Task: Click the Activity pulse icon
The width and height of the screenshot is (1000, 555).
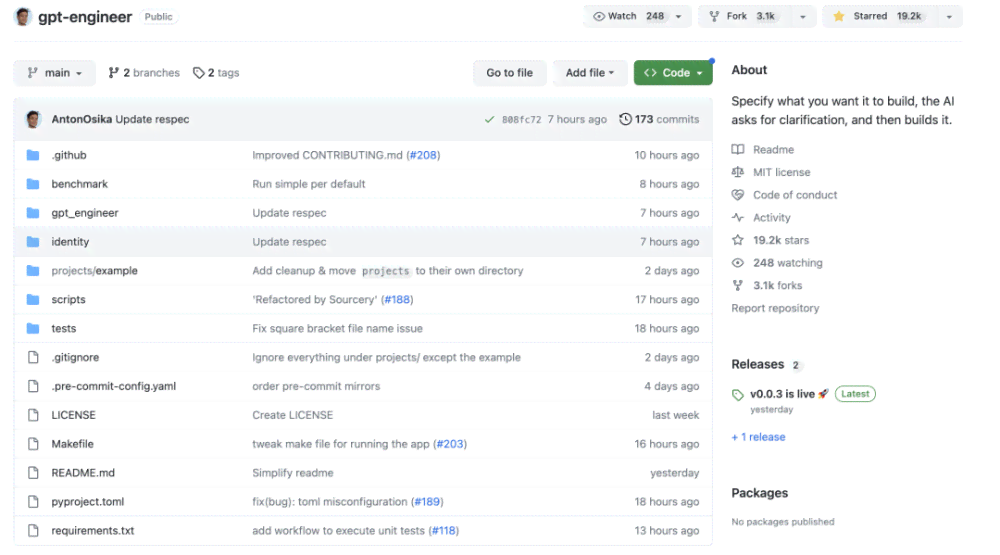Action: click(x=738, y=218)
